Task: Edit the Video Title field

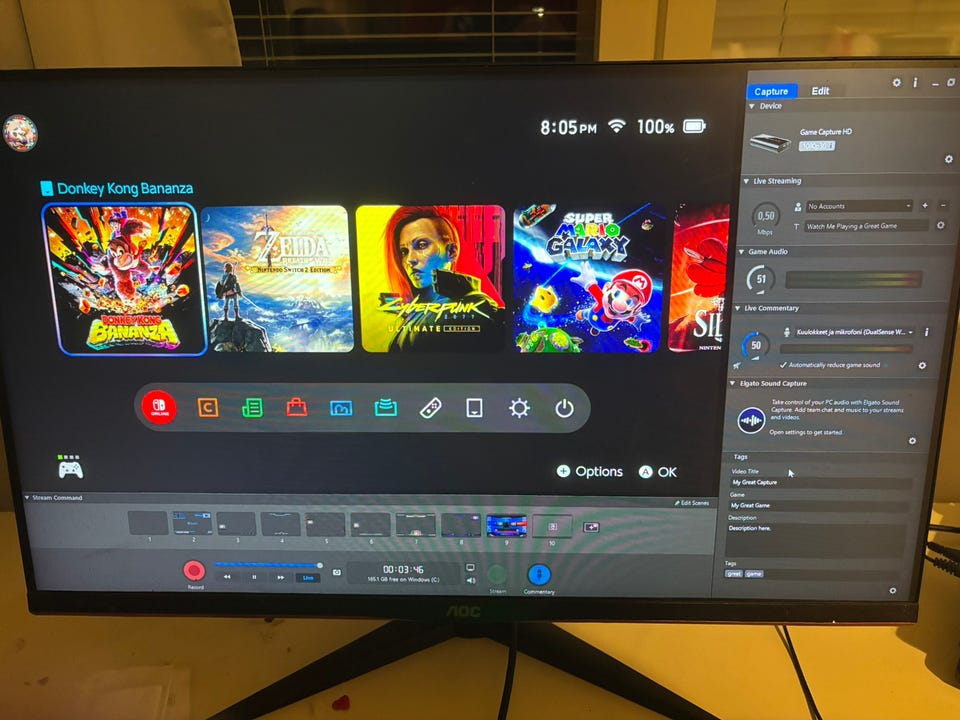Action: [819, 482]
